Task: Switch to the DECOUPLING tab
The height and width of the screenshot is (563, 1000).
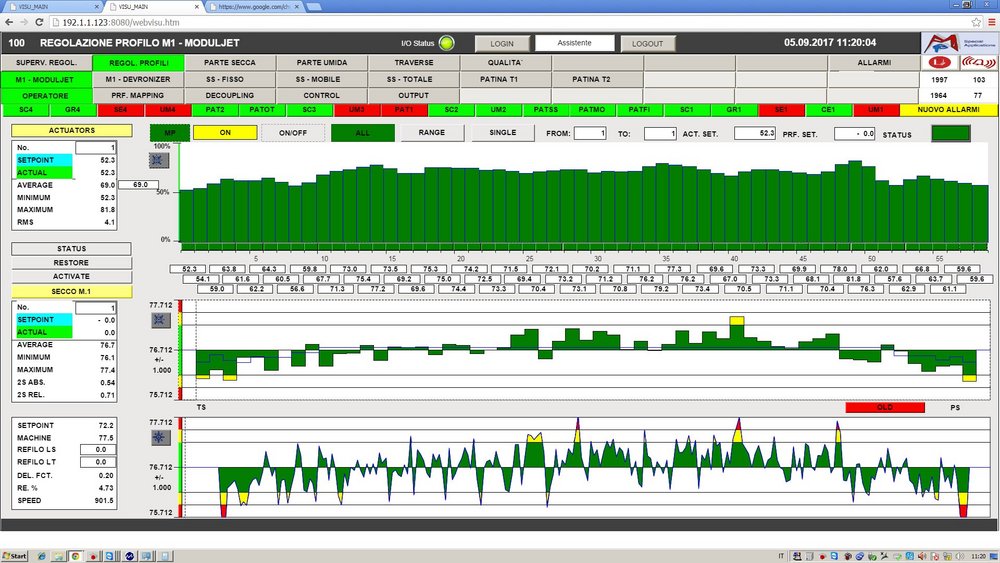Action: click(230, 96)
